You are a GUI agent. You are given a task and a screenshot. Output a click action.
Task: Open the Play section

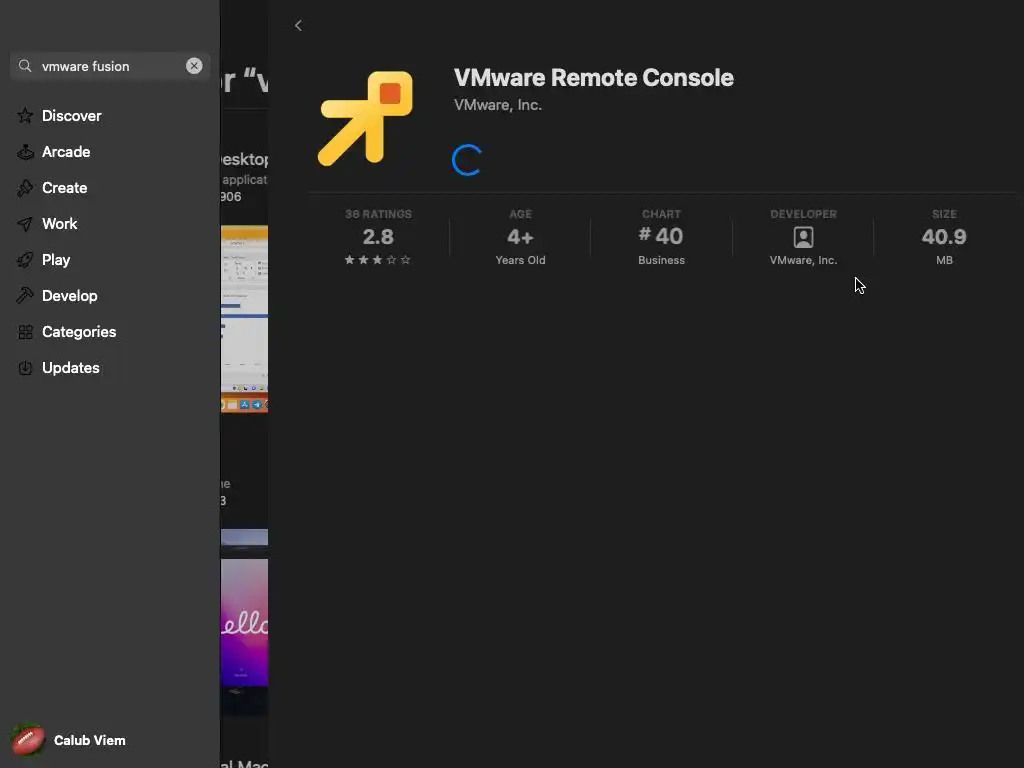coord(56,259)
